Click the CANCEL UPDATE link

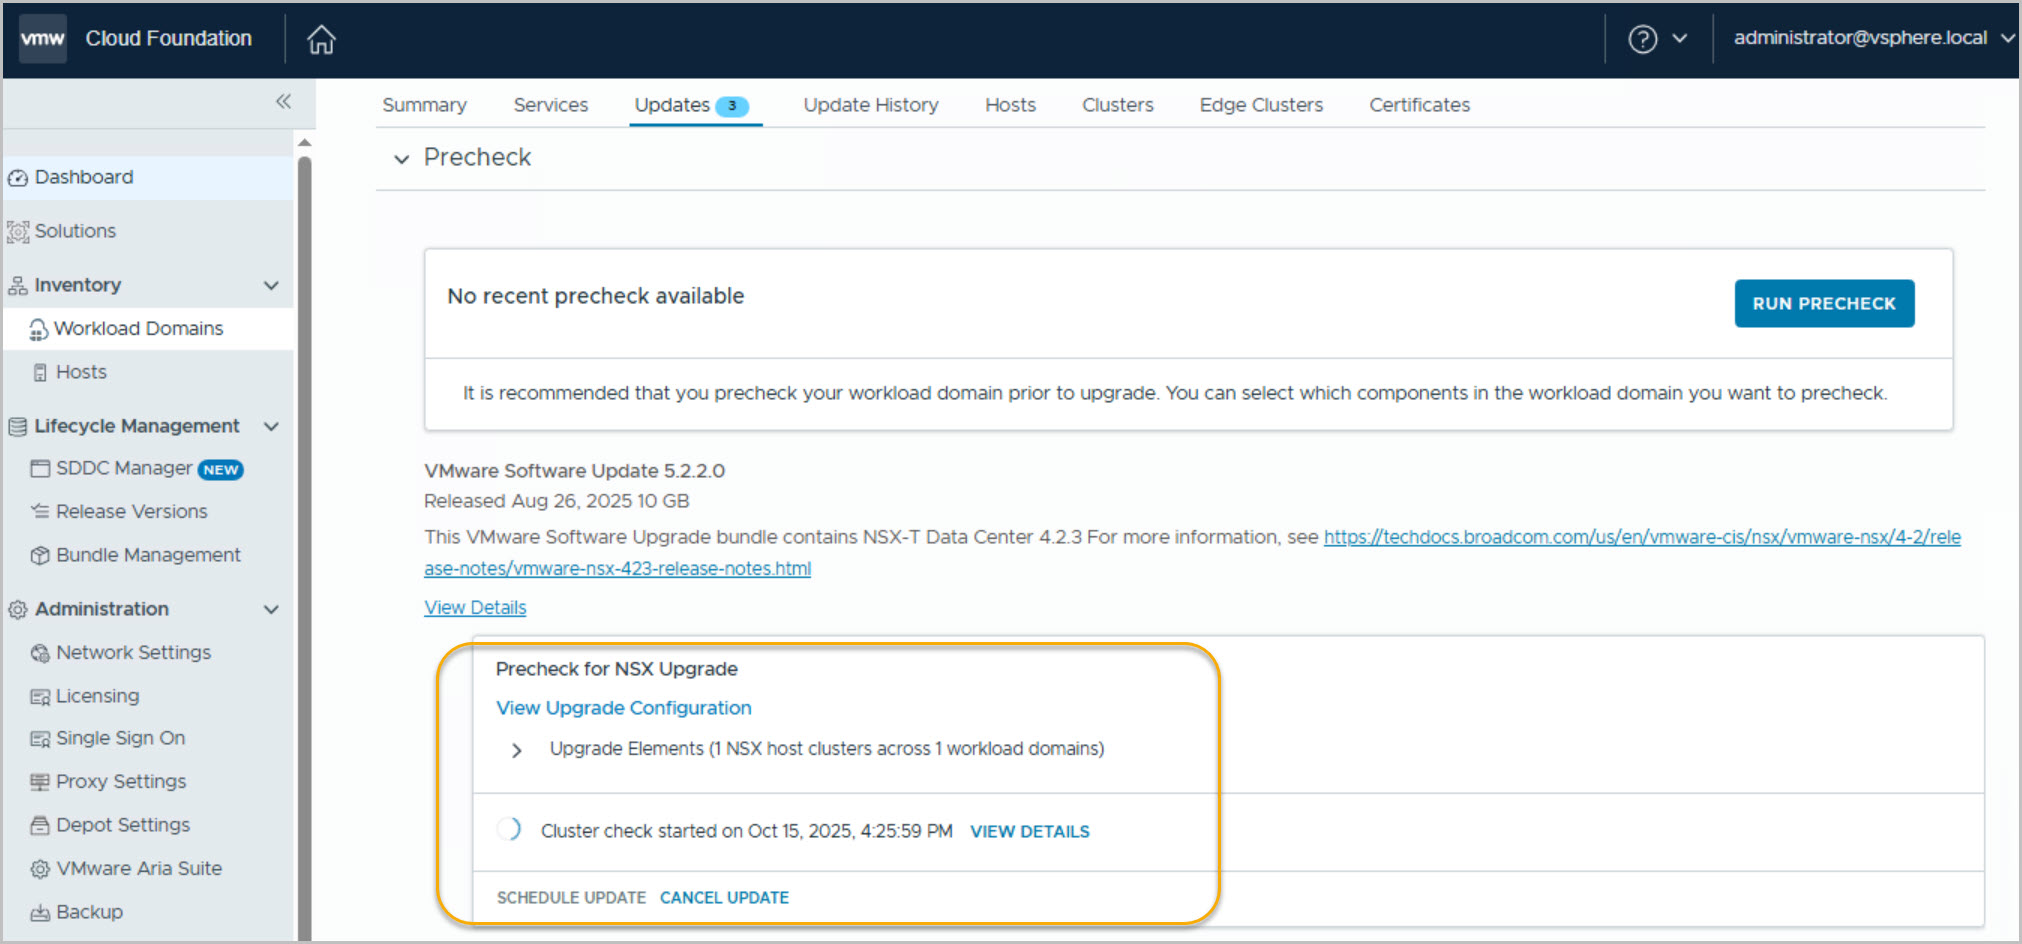click(724, 898)
